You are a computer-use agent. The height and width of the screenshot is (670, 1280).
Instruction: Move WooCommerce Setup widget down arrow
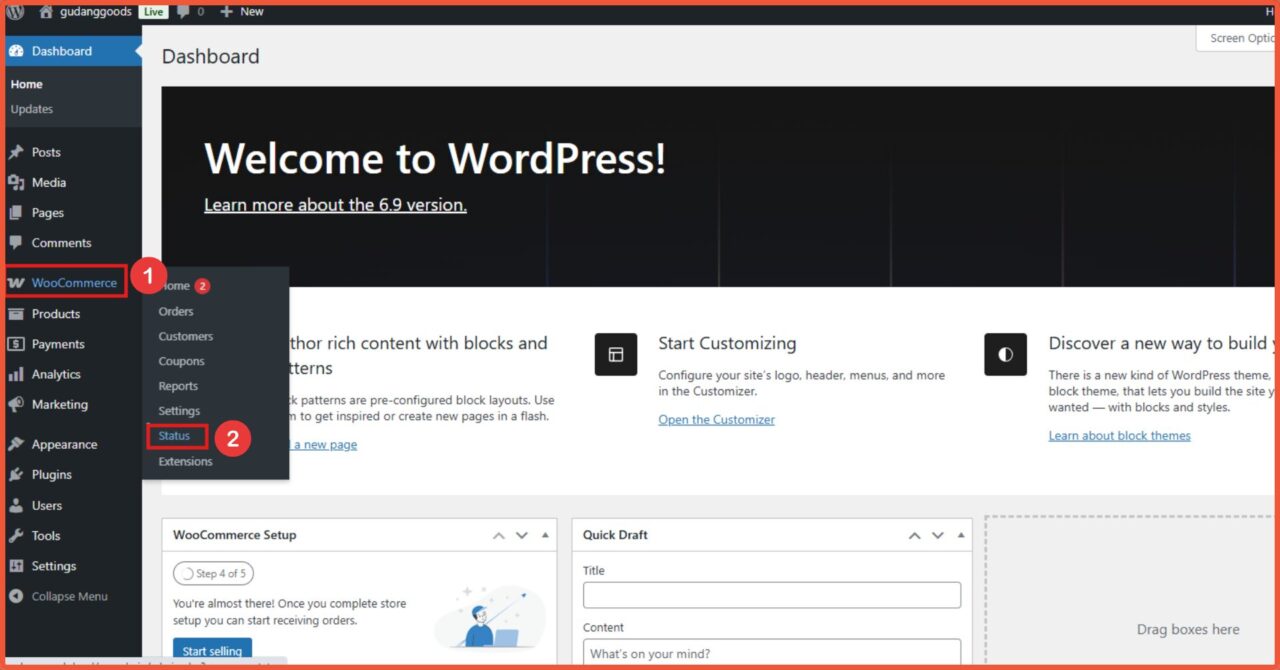[521, 536]
